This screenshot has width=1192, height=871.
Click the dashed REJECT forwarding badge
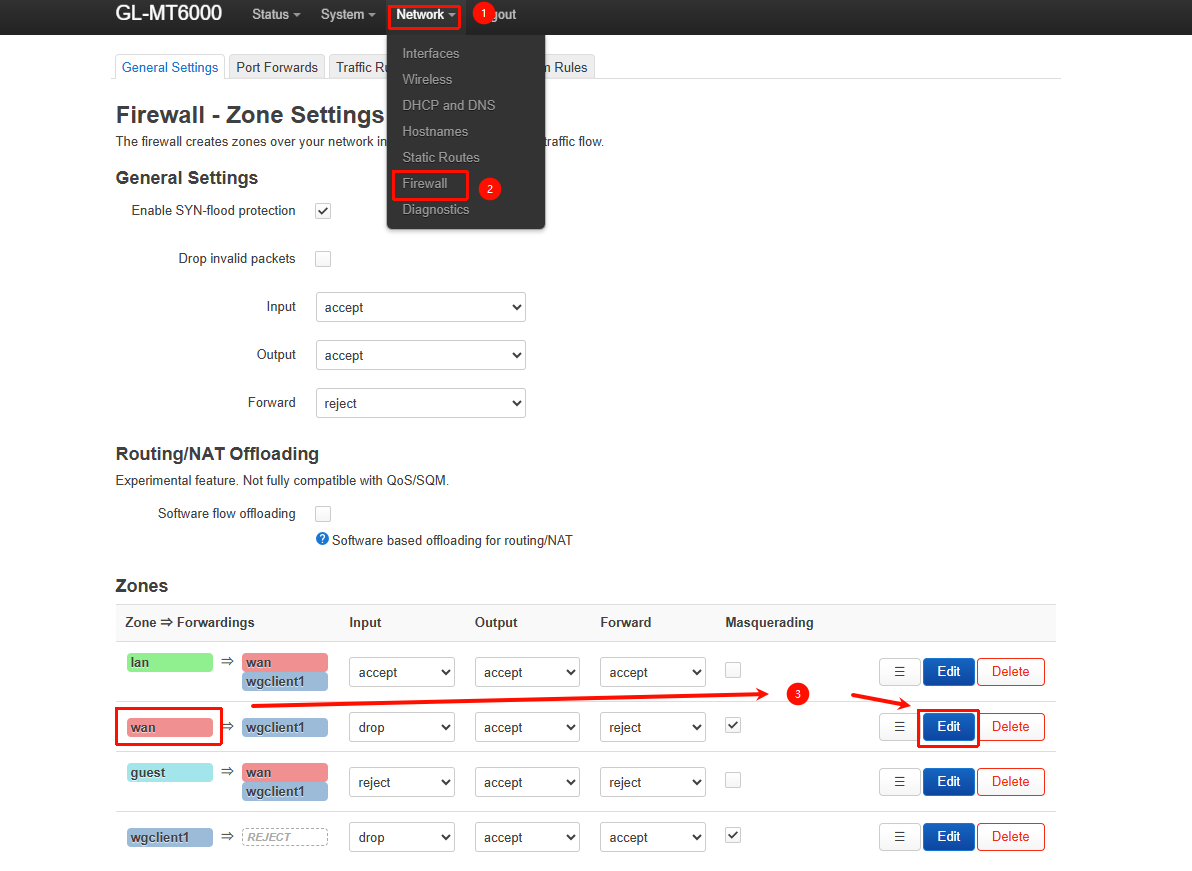(284, 837)
